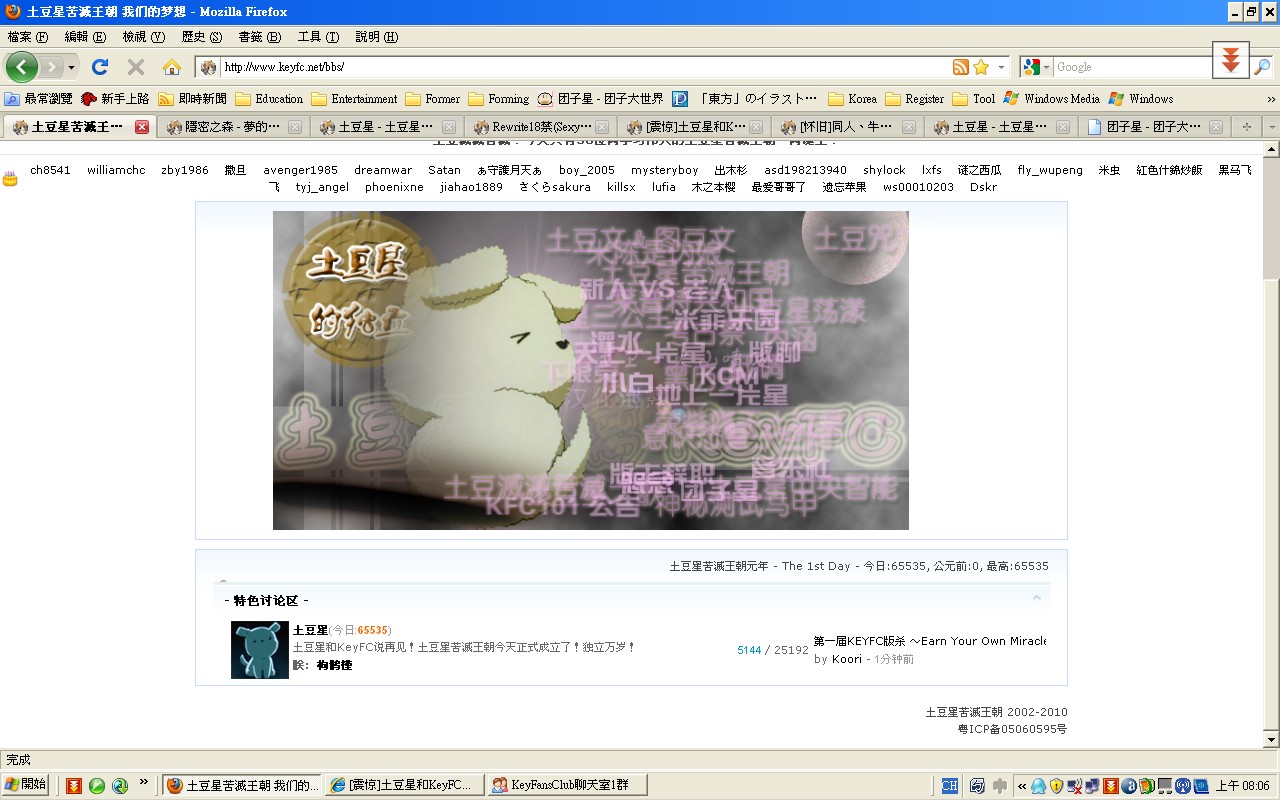Click the blue P bookmark icon
Viewport: 1280px width, 800px height.
click(x=680, y=99)
